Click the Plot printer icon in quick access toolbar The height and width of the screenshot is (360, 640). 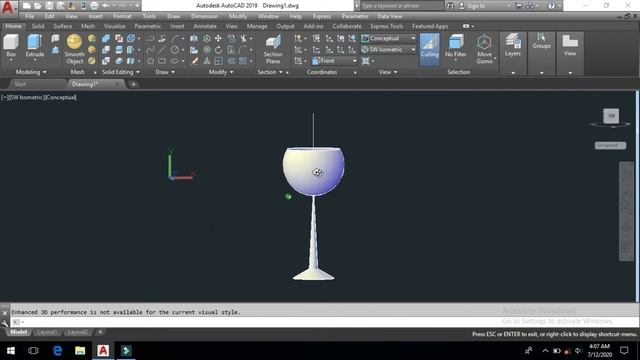pyautogui.click(x=94, y=6)
